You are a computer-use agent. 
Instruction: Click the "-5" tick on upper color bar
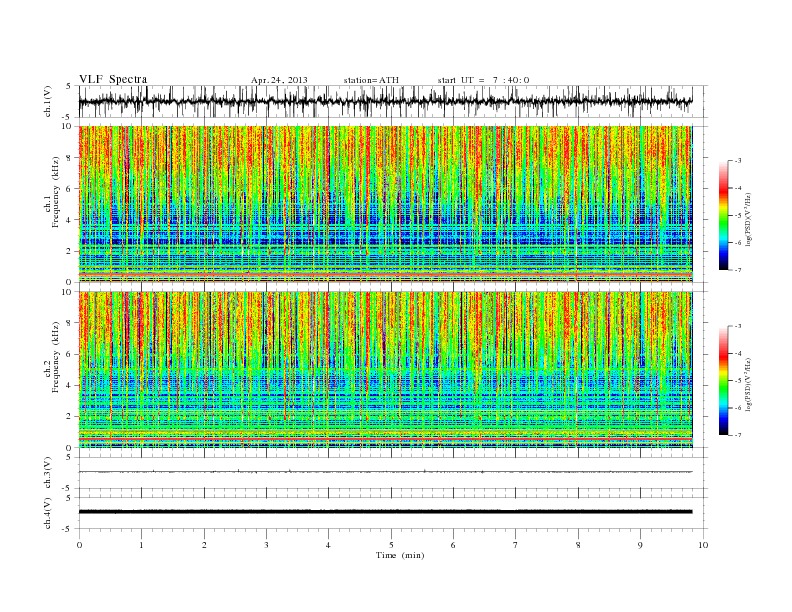(738, 216)
